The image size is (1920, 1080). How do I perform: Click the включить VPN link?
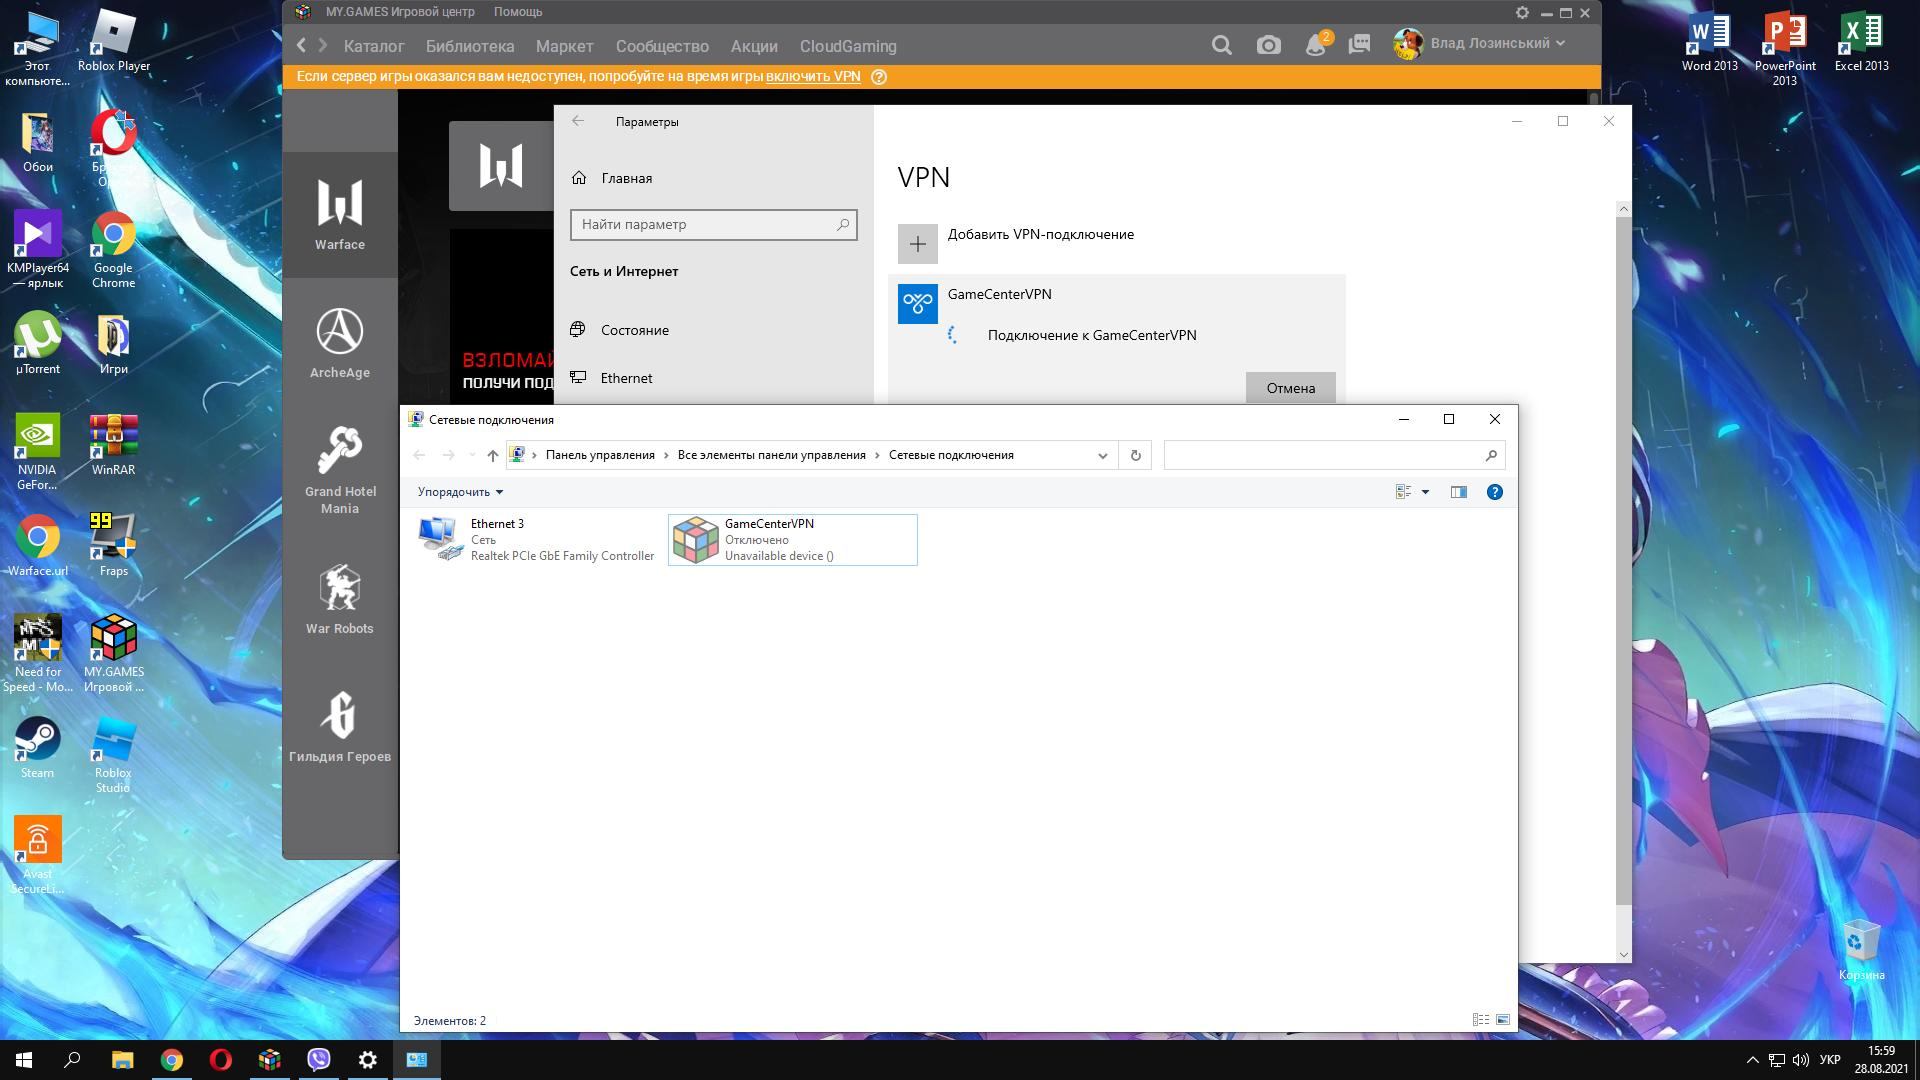[813, 76]
